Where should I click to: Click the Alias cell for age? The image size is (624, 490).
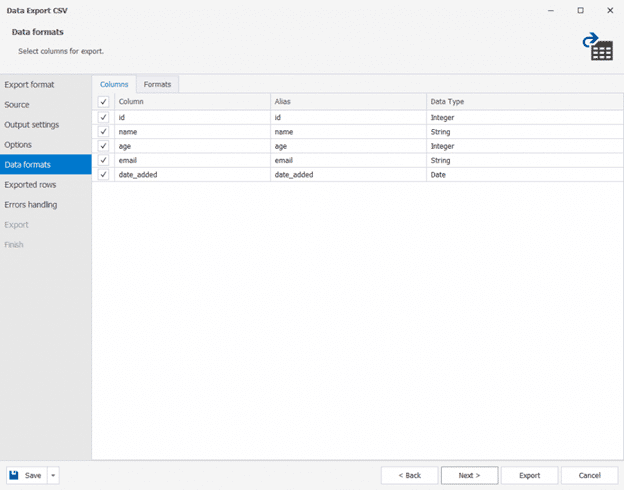point(347,146)
